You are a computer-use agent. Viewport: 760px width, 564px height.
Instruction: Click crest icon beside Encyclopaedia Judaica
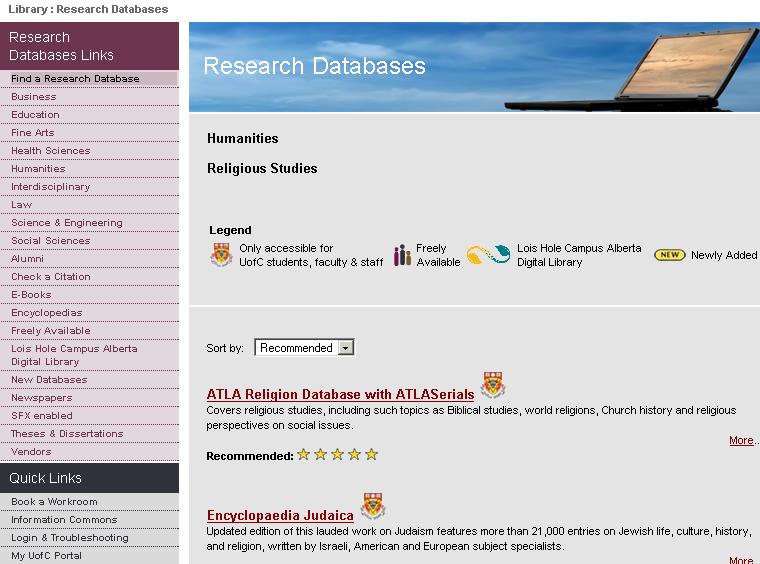[x=373, y=506]
